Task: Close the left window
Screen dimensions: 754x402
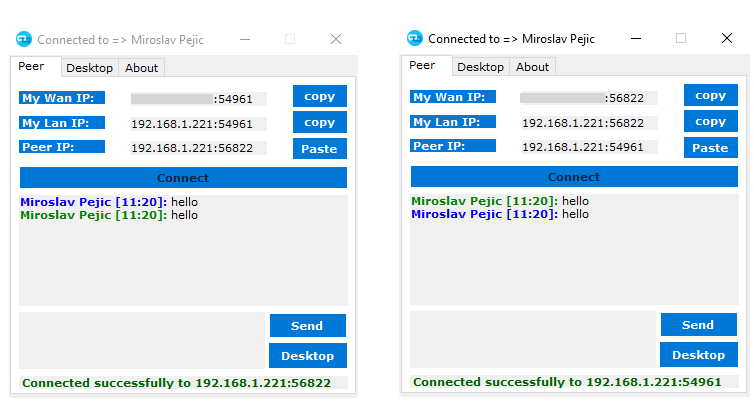Action: coord(336,39)
